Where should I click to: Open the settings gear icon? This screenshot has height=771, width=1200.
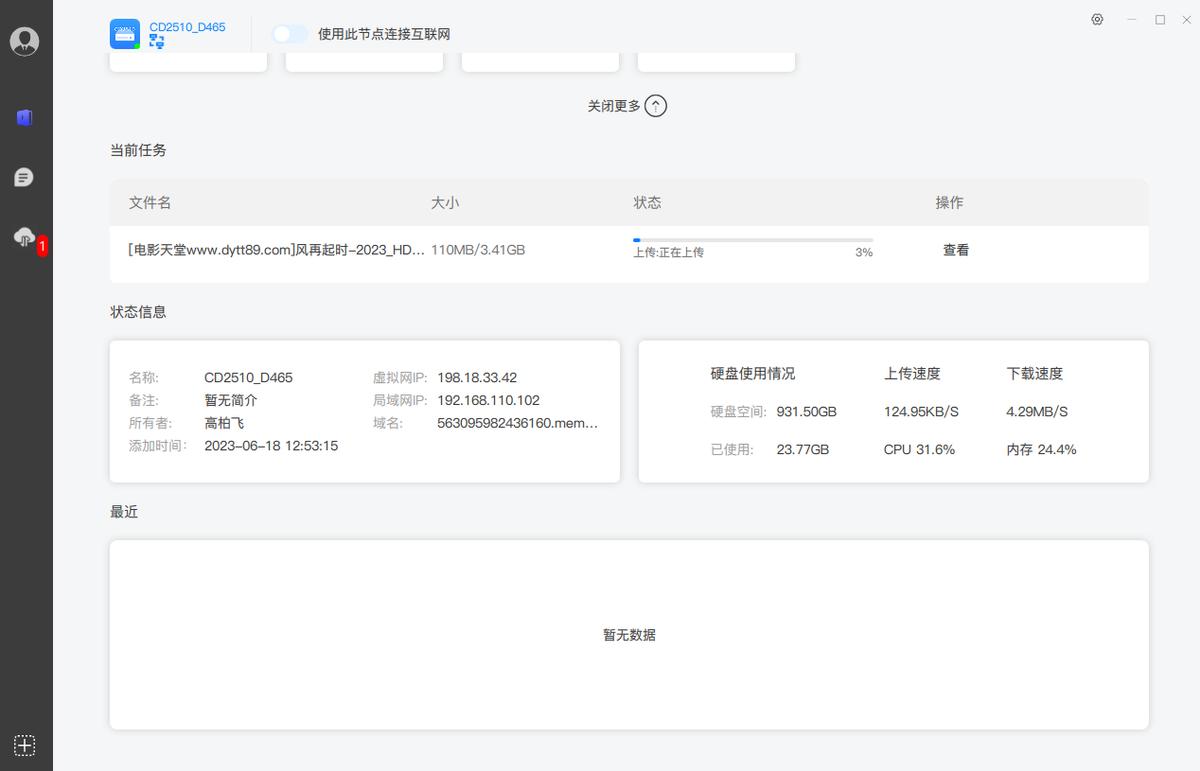coord(1097,19)
